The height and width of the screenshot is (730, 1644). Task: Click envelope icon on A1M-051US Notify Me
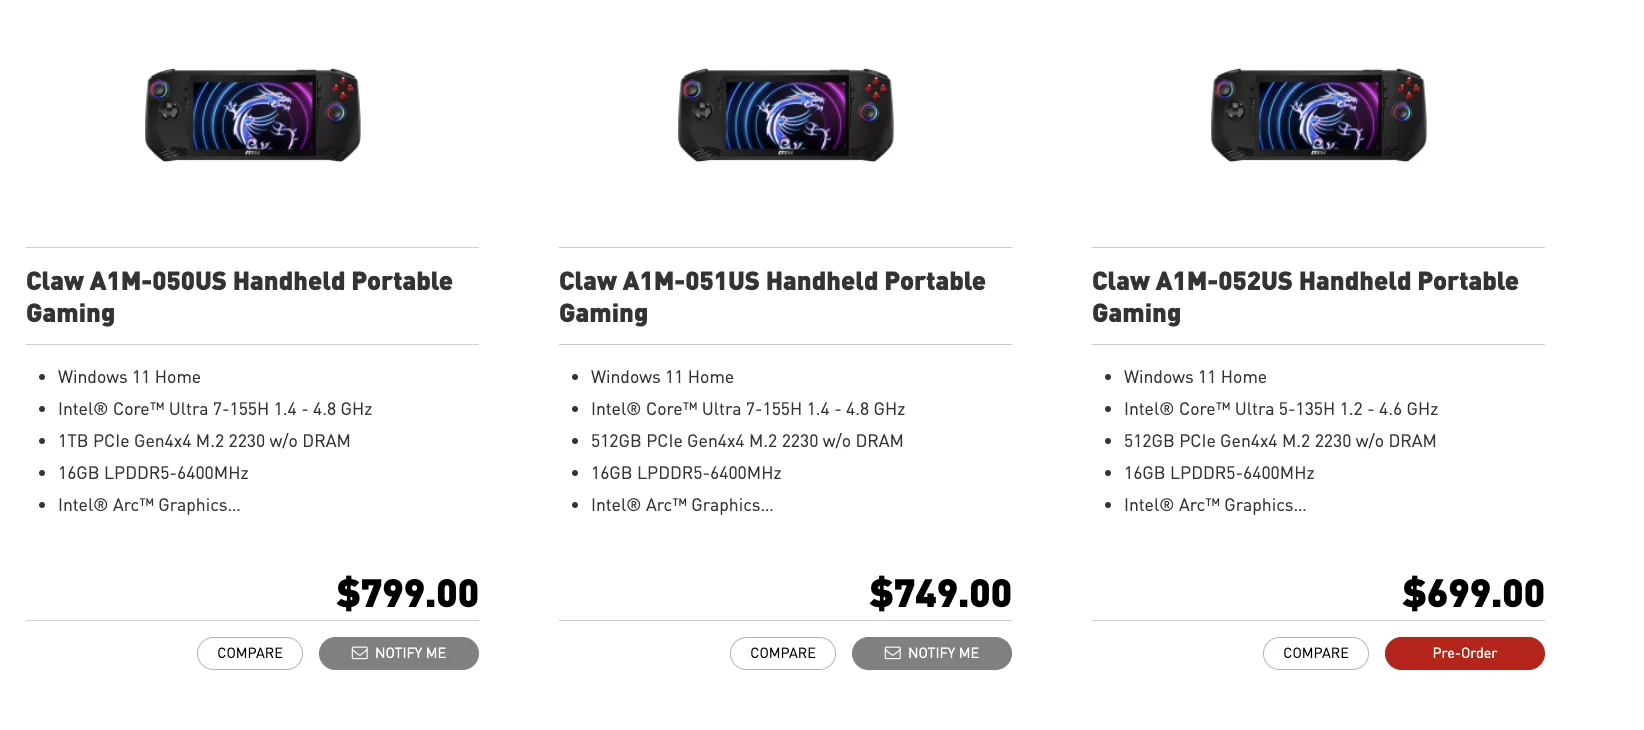tap(893, 653)
